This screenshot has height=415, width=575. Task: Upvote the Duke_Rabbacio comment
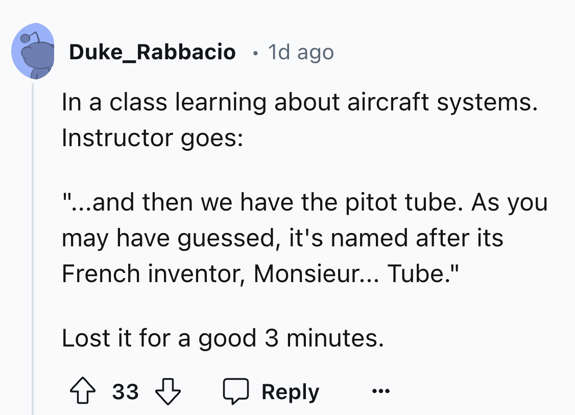click(x=83, y=391)
